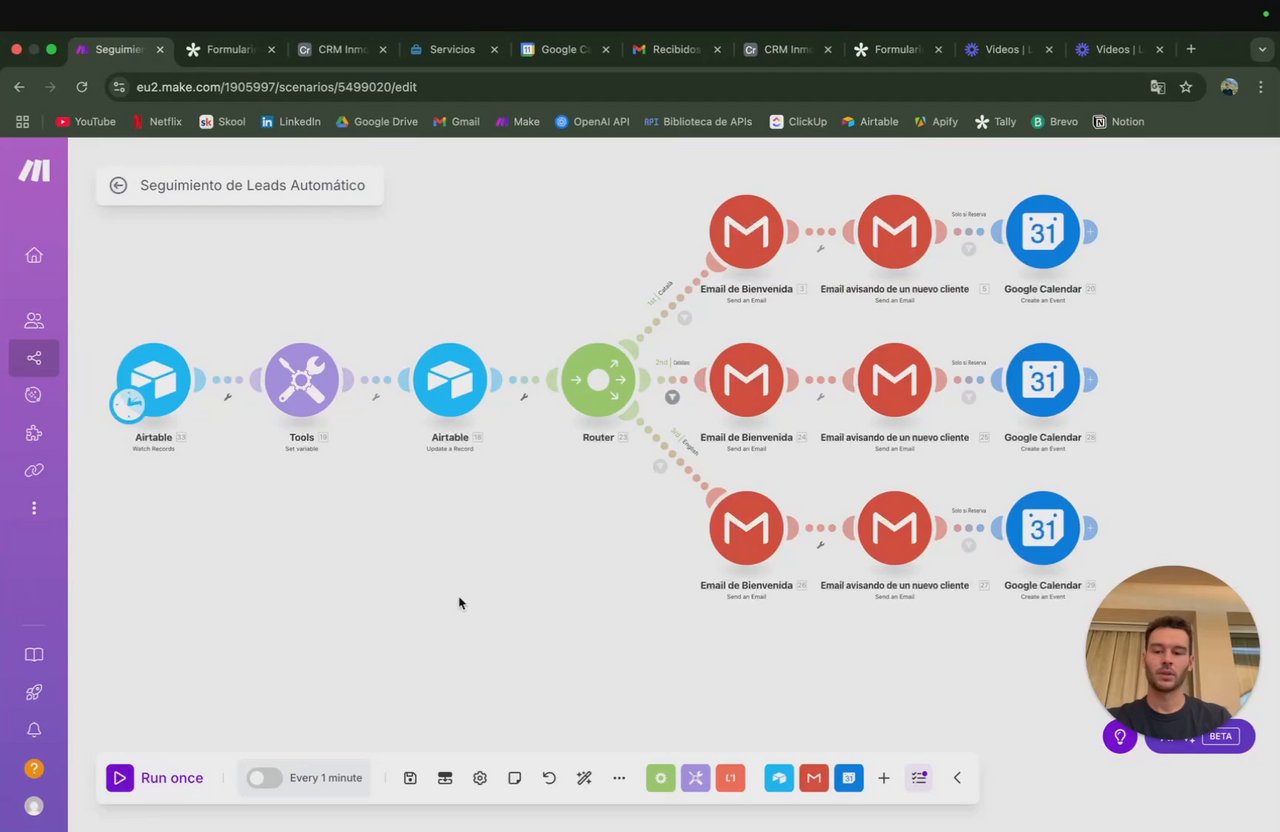Click the undo arrow in bottom toolbar
The image size is (1280, 832).
tap(549, 778)
